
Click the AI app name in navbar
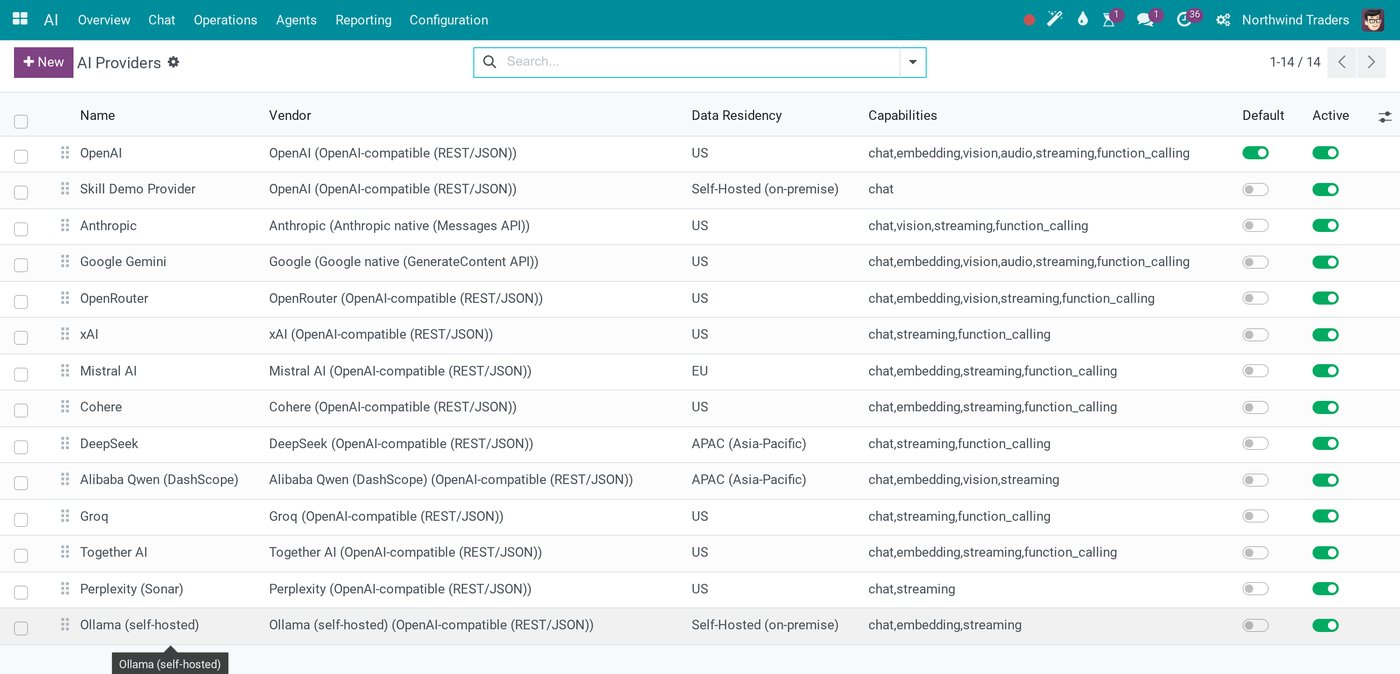(x=51, y=20)
